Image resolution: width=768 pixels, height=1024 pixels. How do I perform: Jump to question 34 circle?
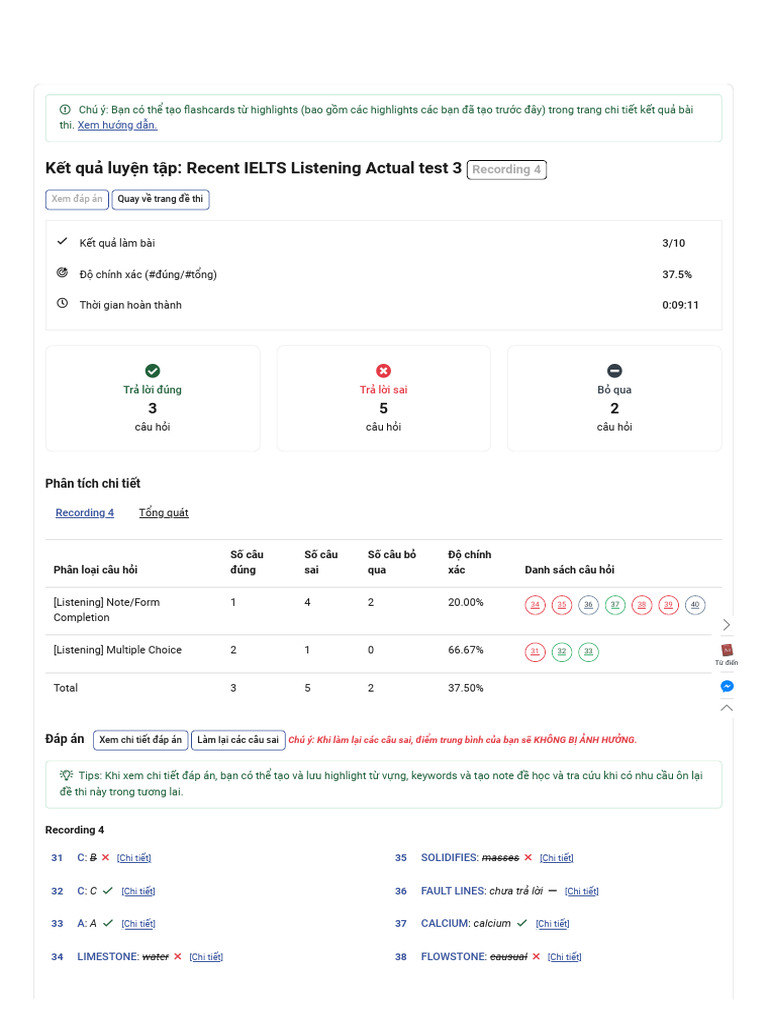click(x=535, y=605)
